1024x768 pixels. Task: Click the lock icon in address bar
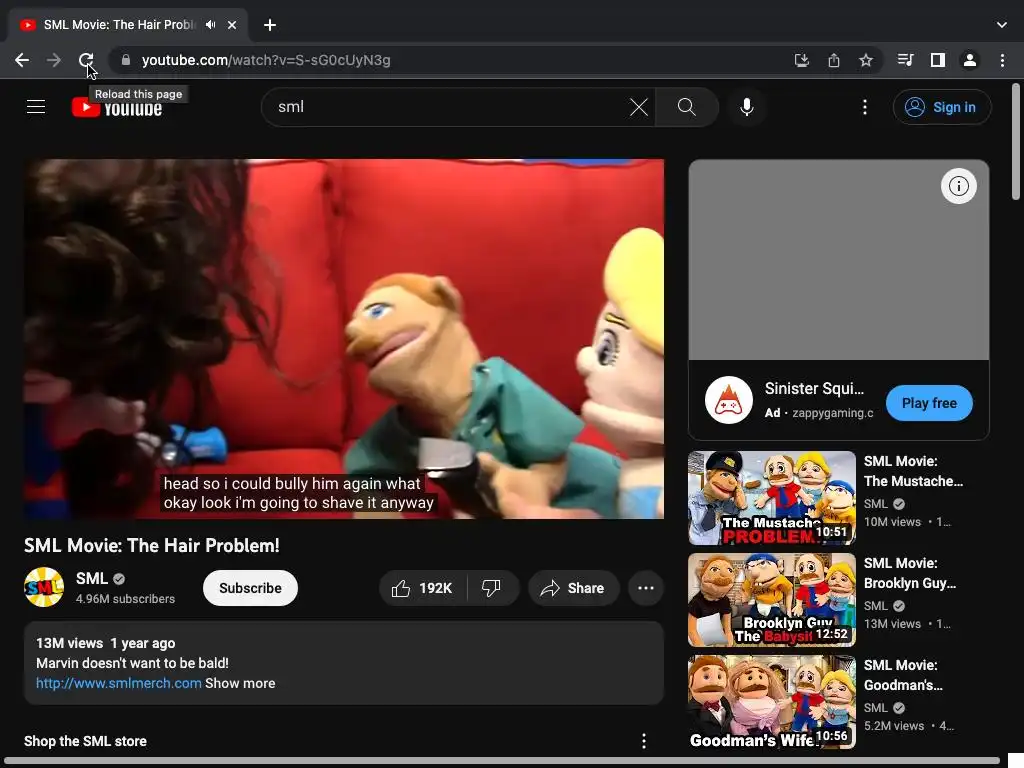point(126,60)
